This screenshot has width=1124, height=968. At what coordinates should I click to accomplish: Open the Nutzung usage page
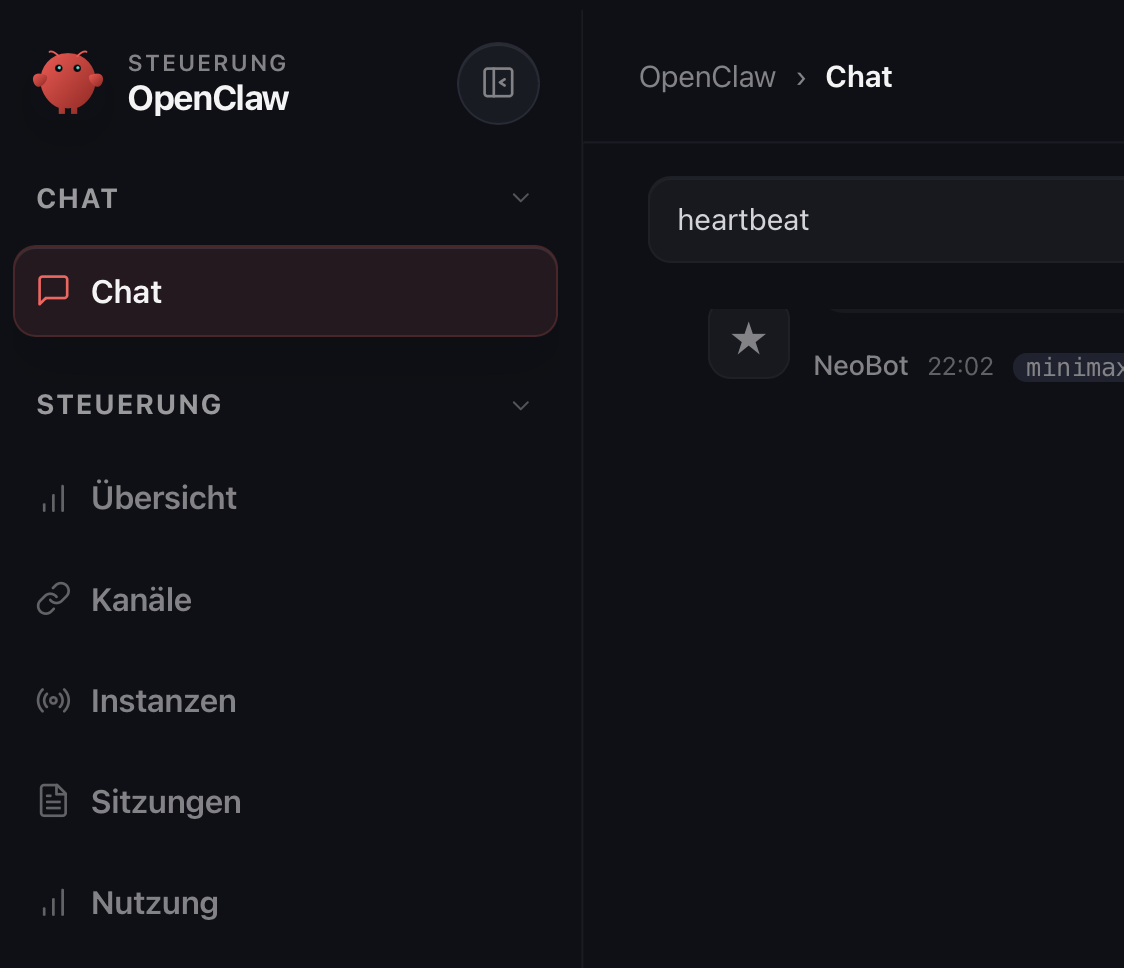pyautogui.click(x=154, y=903)
